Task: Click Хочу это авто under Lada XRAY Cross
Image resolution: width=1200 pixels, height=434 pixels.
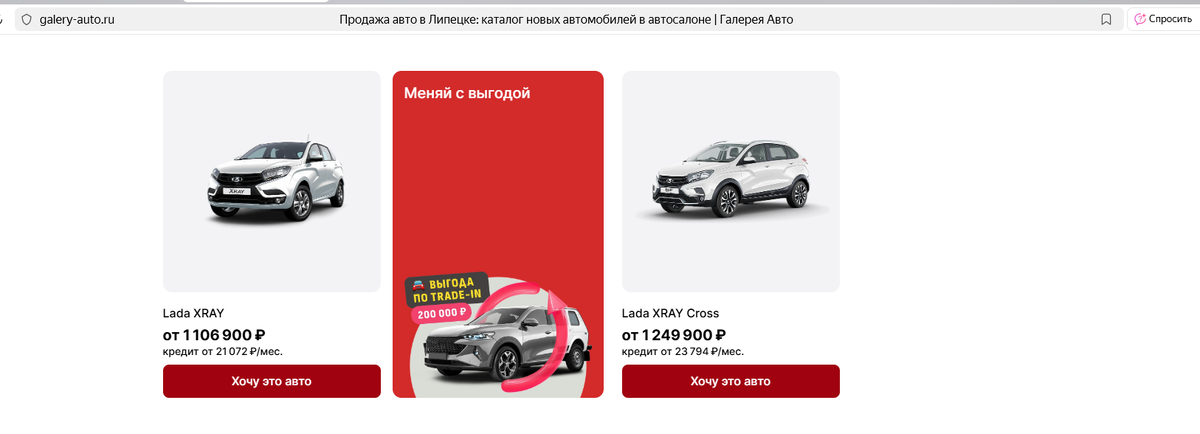Action: click(x=731, y=381)
